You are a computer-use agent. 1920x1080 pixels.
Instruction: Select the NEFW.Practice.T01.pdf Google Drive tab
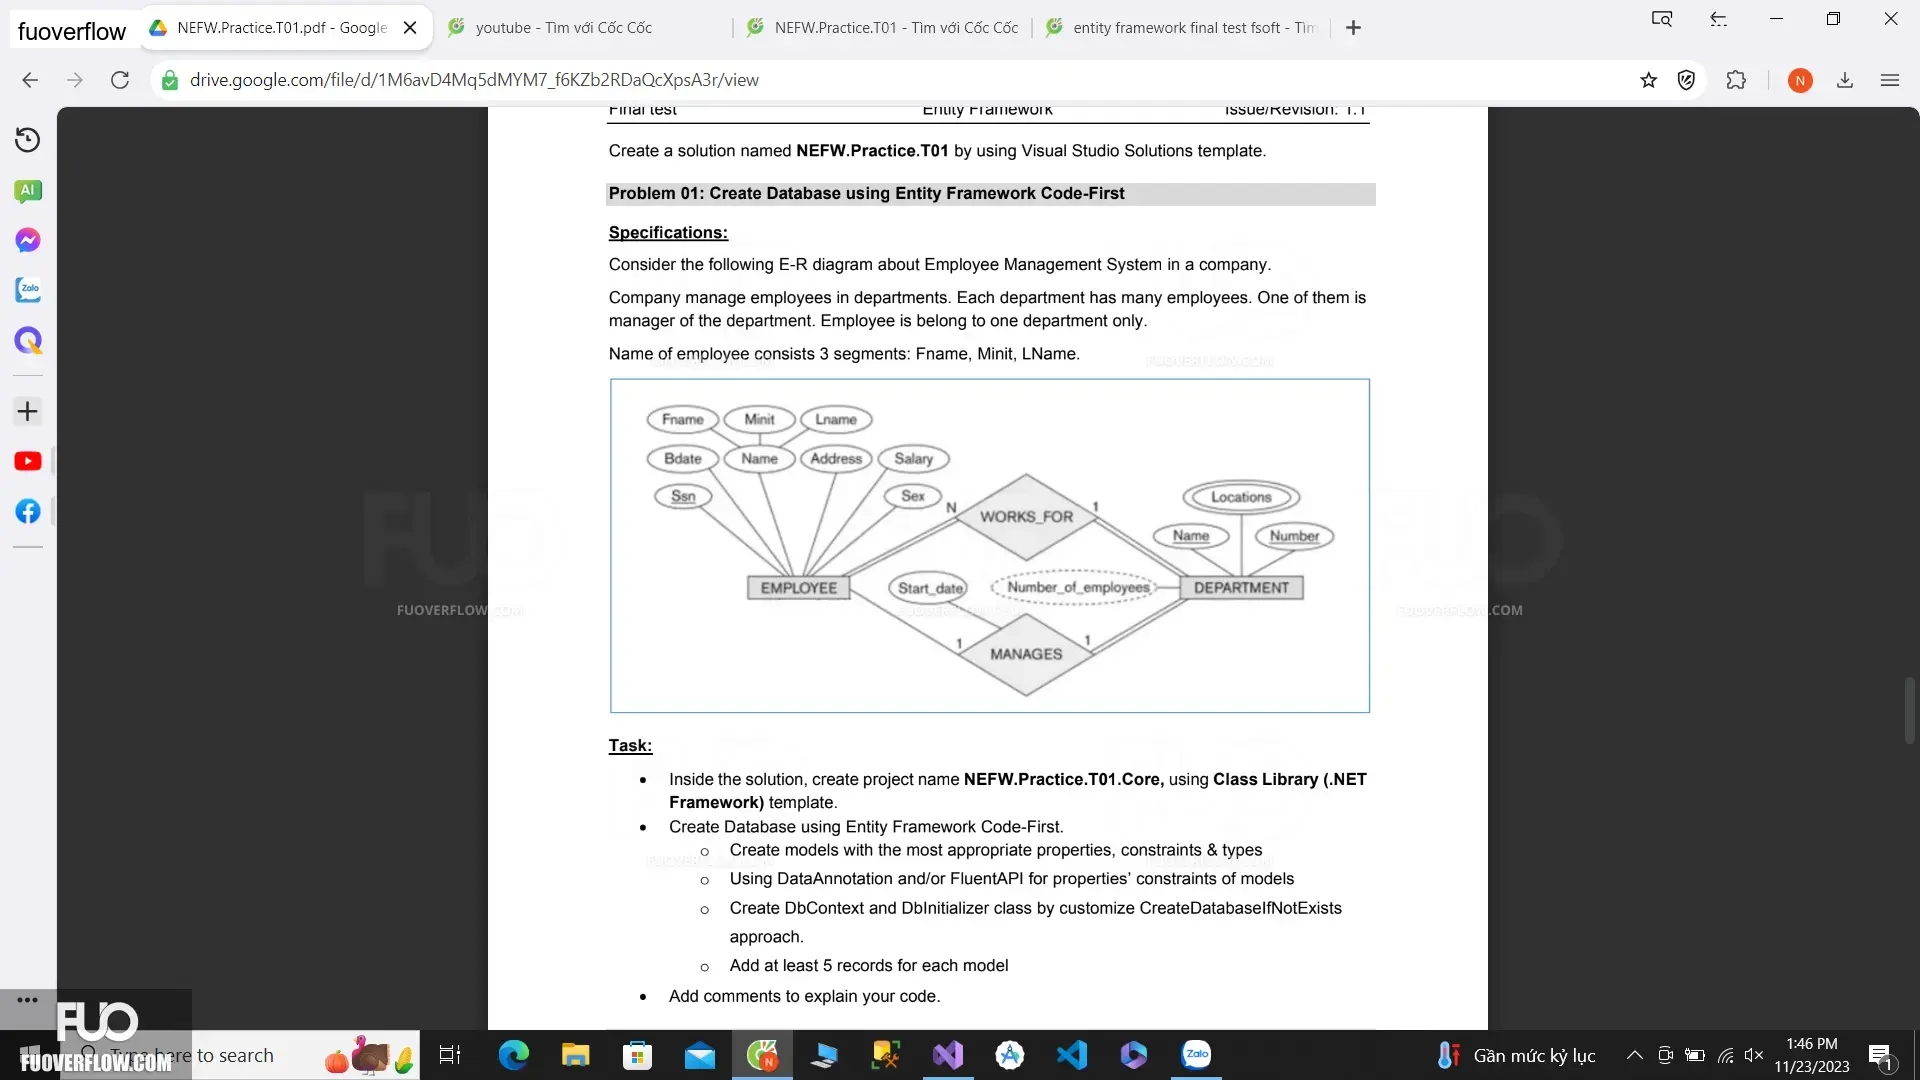[285, 28]
